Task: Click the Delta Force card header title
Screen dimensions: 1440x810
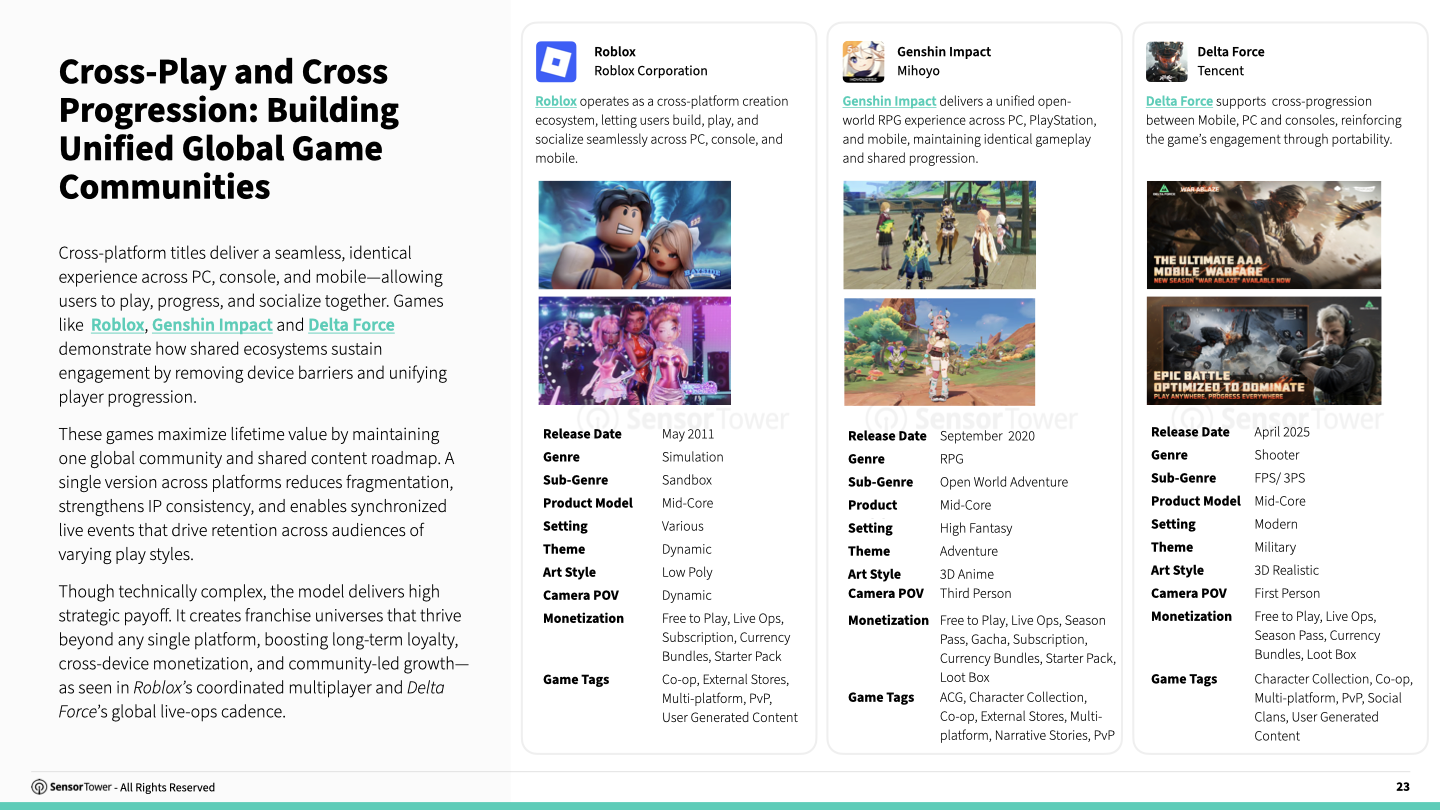Action: point(1231,51)
